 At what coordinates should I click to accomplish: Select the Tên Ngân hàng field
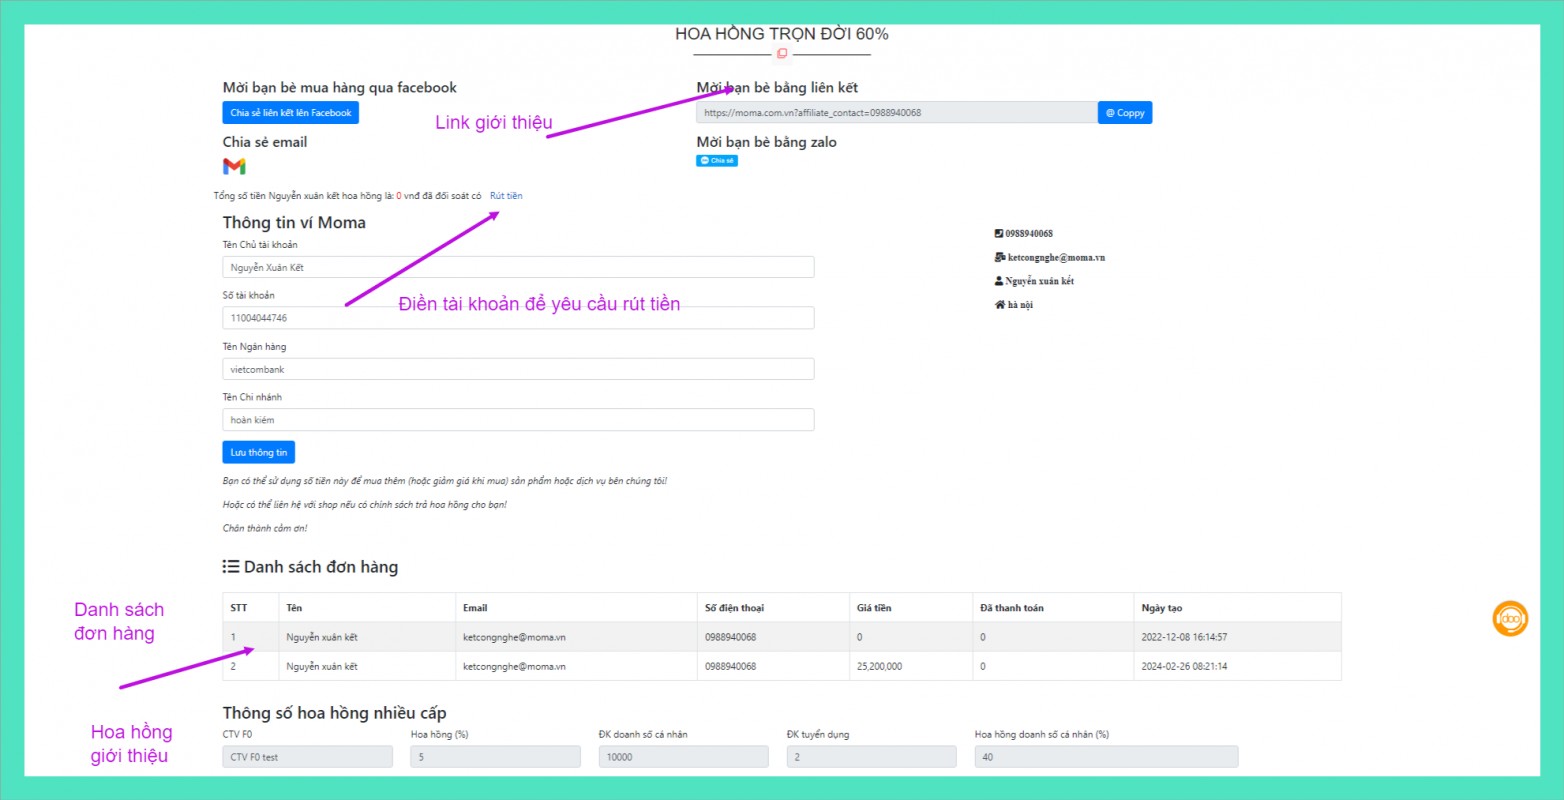click(x=518, y=370)
